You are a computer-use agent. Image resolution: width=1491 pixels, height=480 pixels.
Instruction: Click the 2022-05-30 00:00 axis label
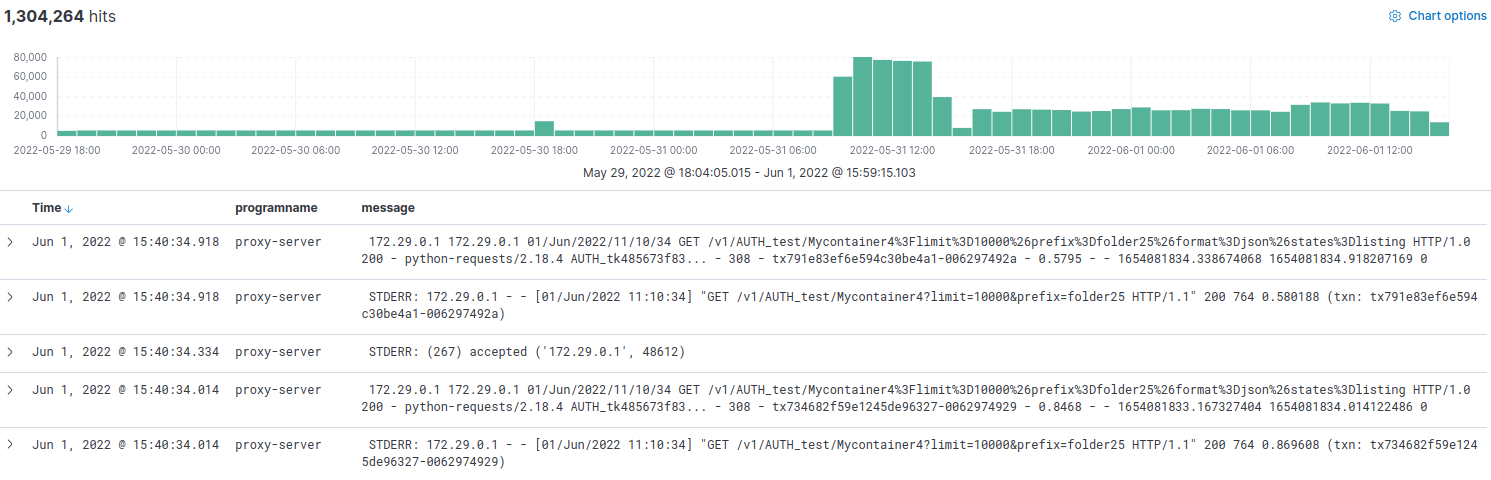click(175, 150)
